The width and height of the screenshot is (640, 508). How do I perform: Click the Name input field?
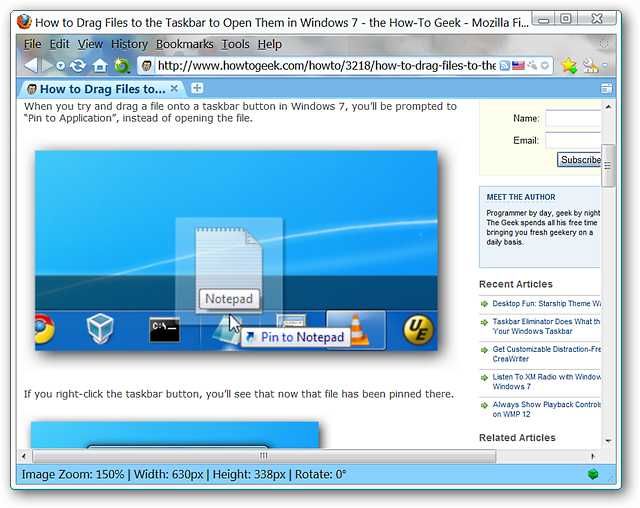pos(573,118)
